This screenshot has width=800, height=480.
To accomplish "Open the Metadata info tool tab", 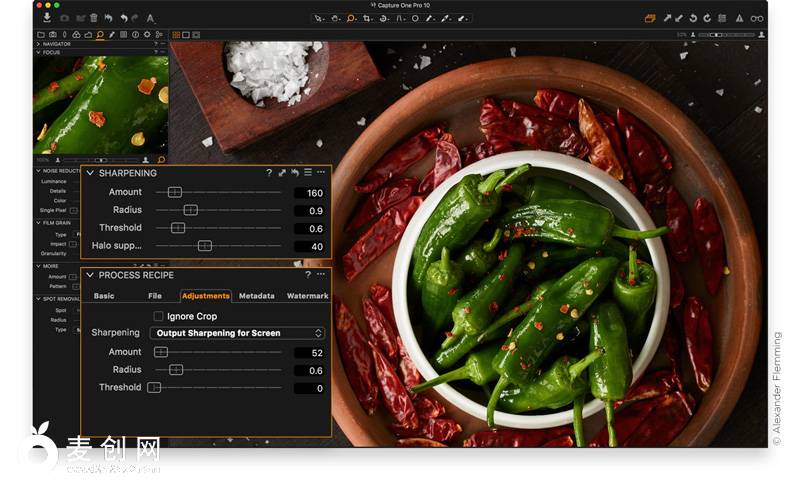I will tap(135, 35).
